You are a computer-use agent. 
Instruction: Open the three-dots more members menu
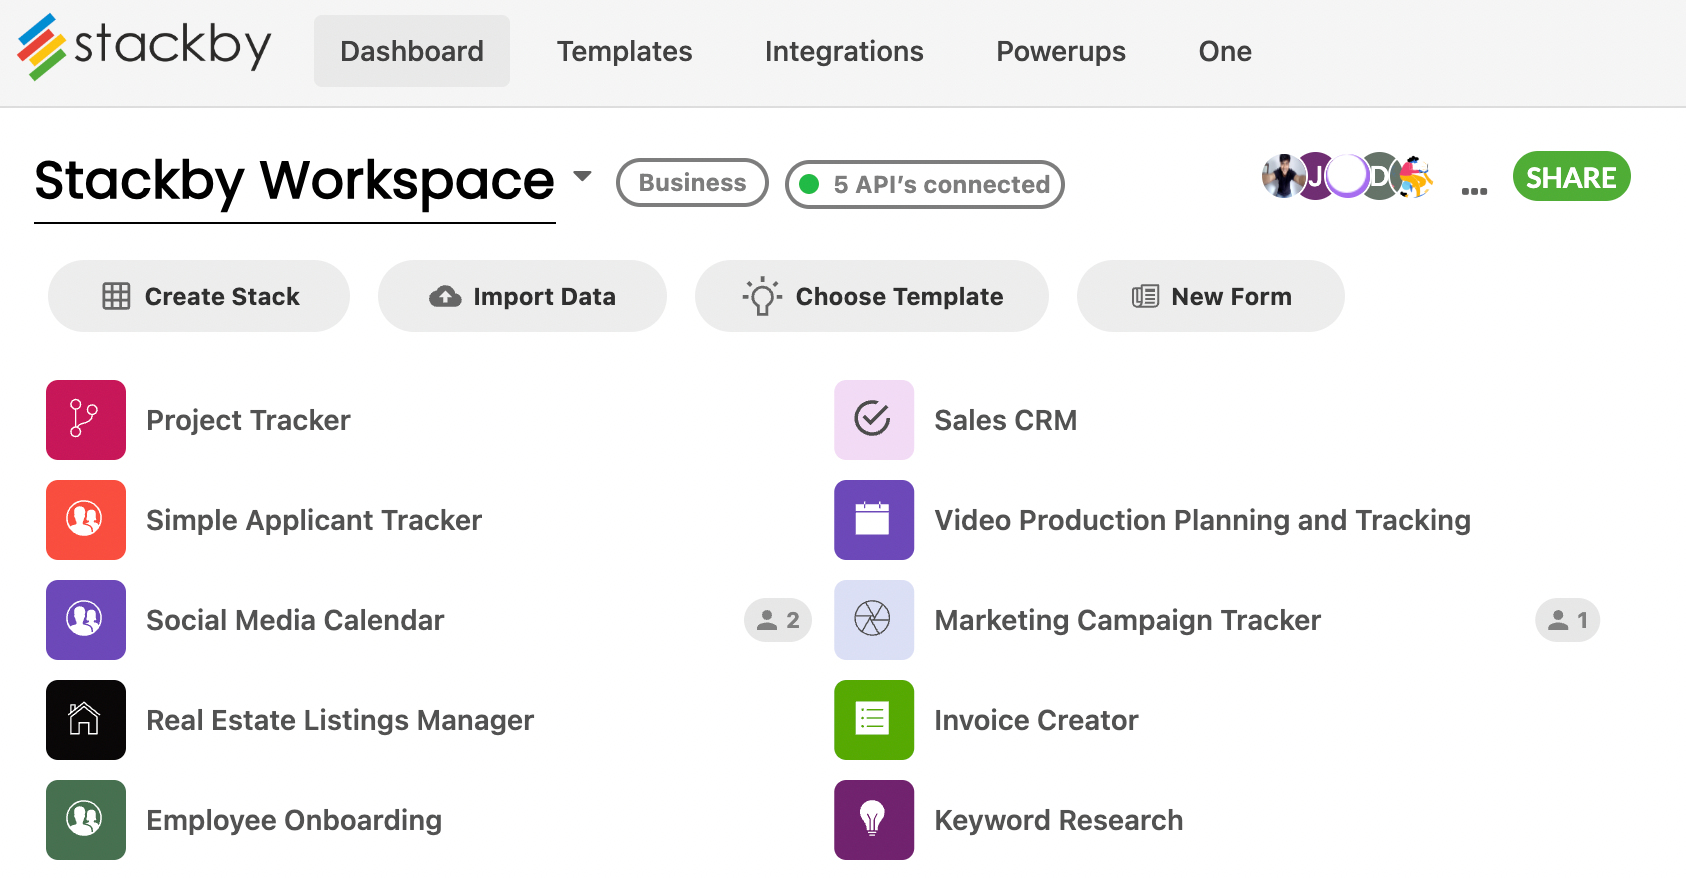pyautogui.click(x=1474, y=190)
